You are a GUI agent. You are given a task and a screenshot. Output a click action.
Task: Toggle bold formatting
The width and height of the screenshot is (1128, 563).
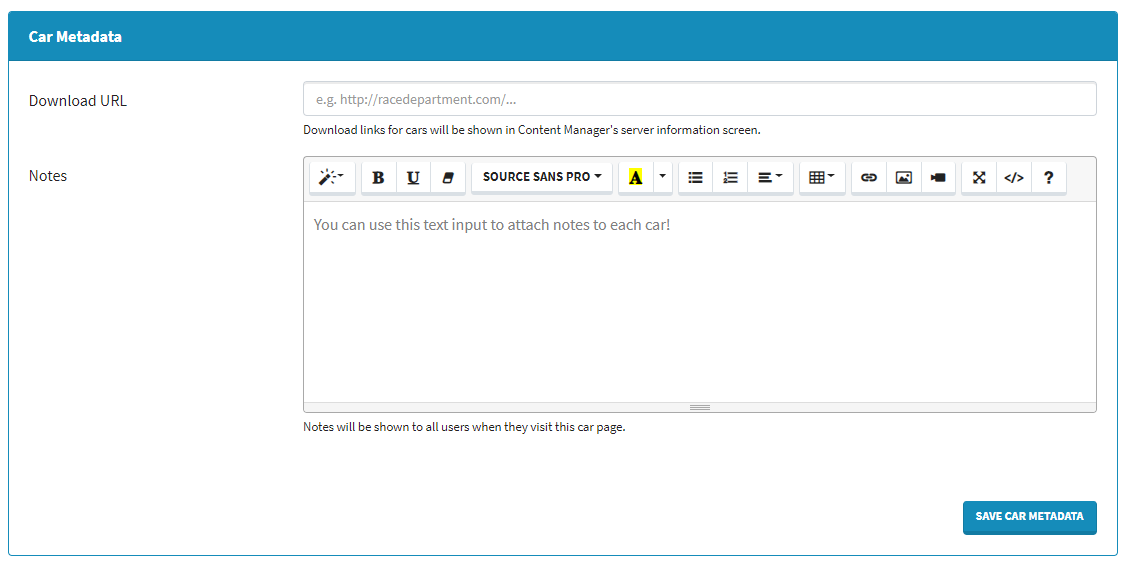[378, 177]
